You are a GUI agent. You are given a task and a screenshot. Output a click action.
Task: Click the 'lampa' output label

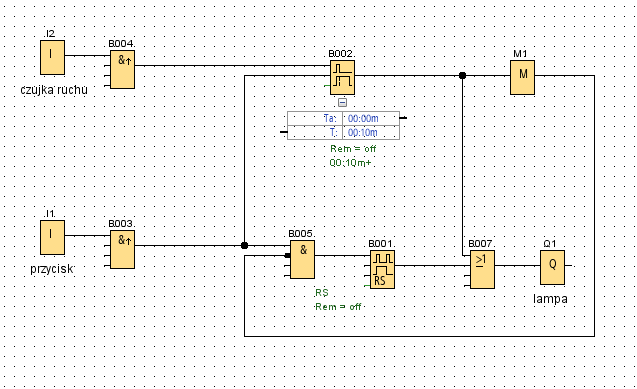(x=550, y=299)
